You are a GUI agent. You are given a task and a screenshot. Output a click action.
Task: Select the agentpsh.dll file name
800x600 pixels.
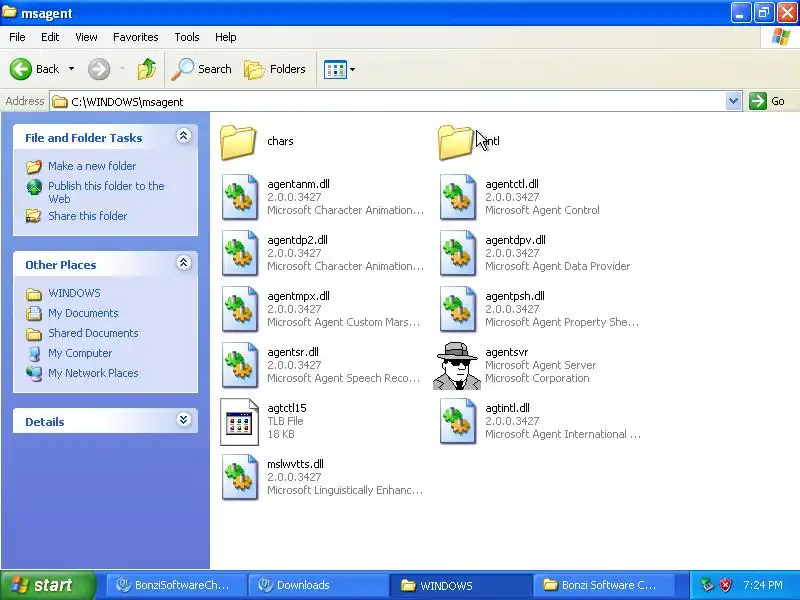(515, 296)
